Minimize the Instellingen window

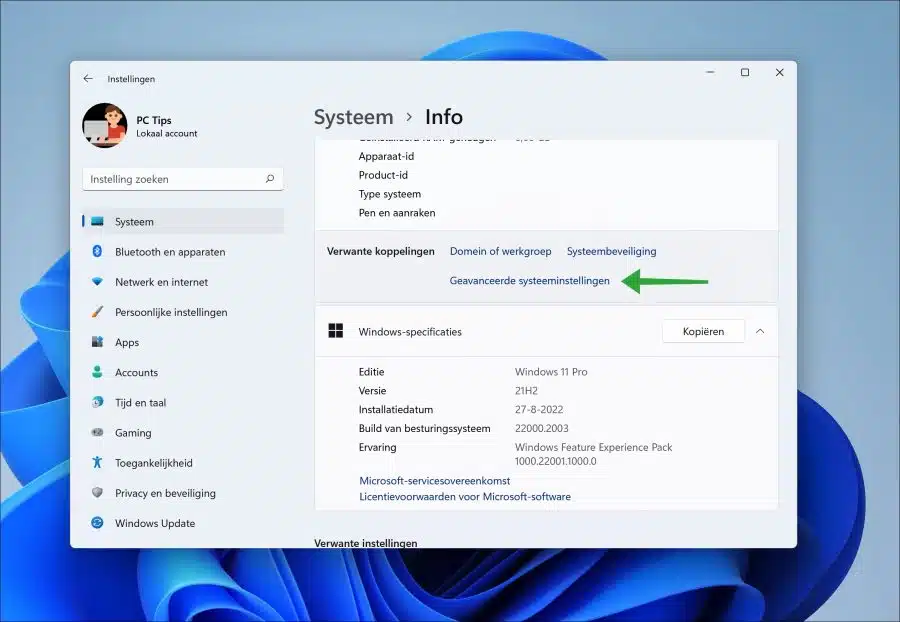tap(711, 72)
